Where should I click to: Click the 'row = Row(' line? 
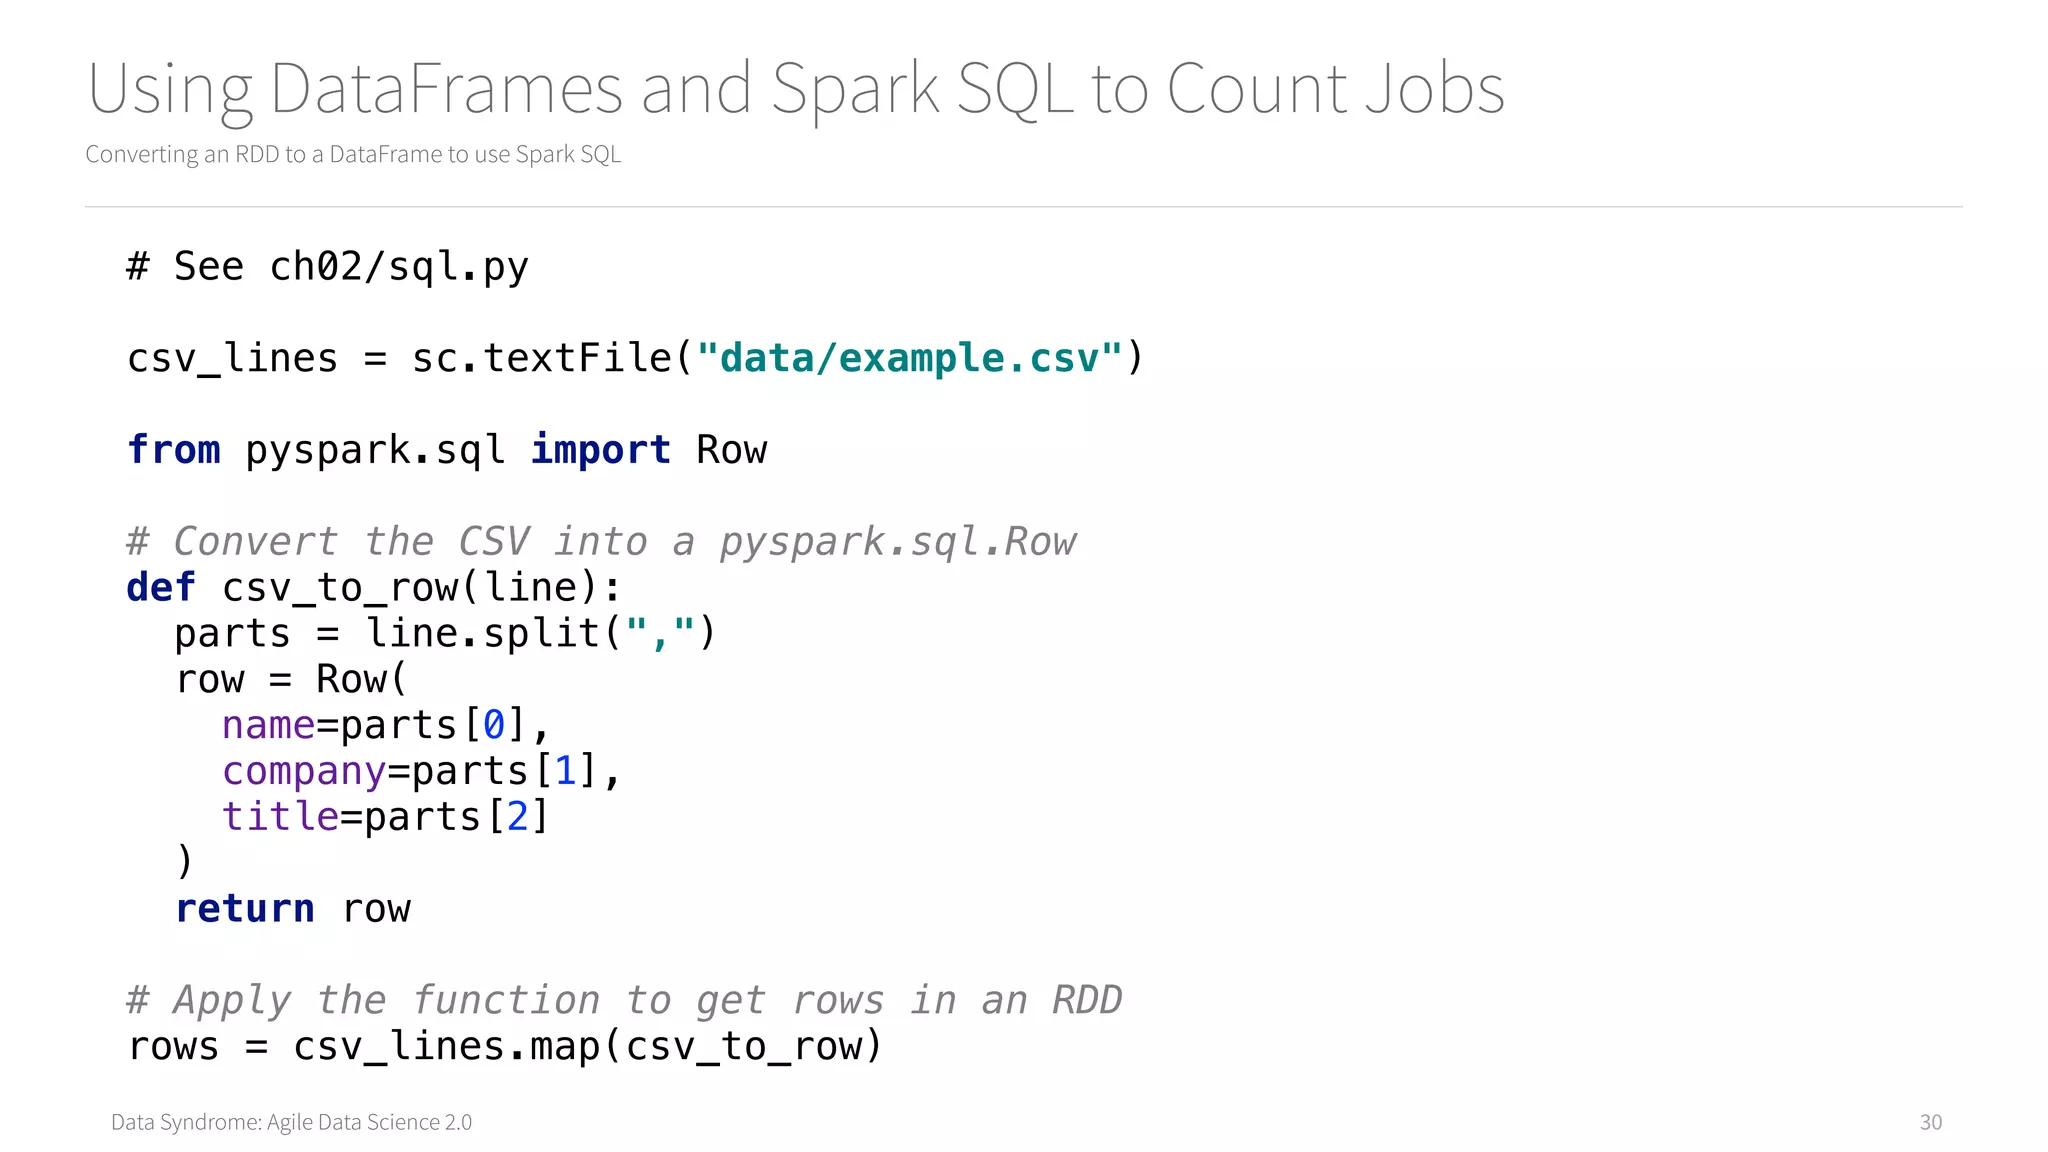pos(291,680)
